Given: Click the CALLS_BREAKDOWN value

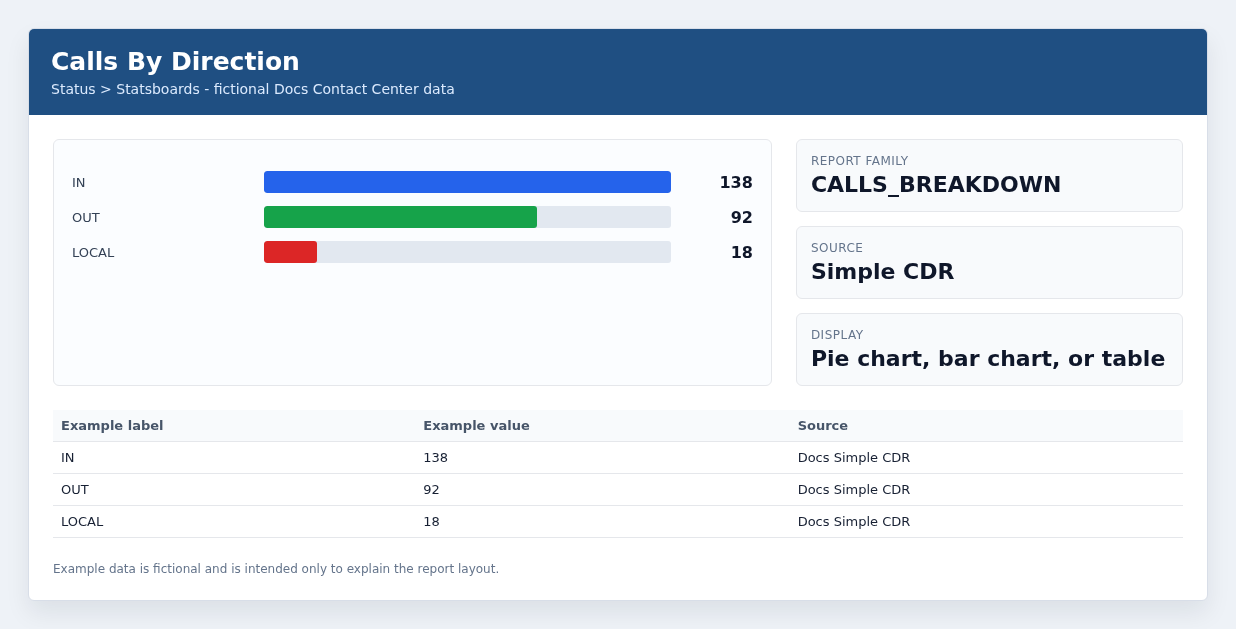Looking at the screenshot, I should tap(936, 185).
